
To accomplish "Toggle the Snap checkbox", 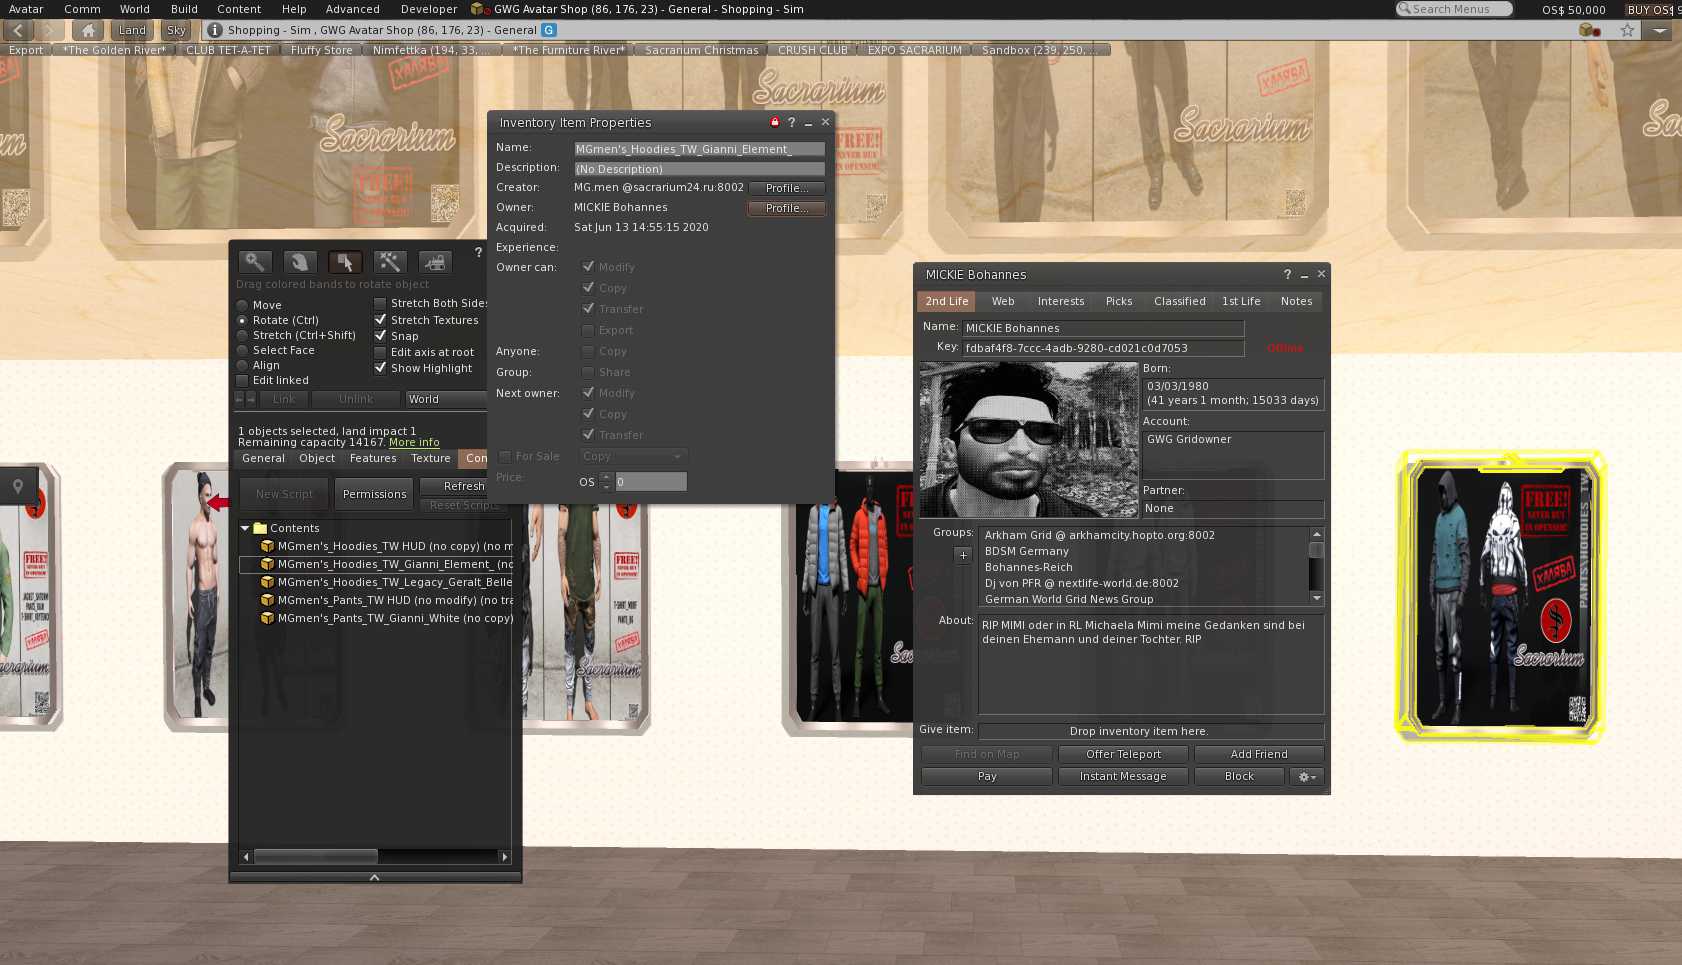I will (x=380, y=336).
